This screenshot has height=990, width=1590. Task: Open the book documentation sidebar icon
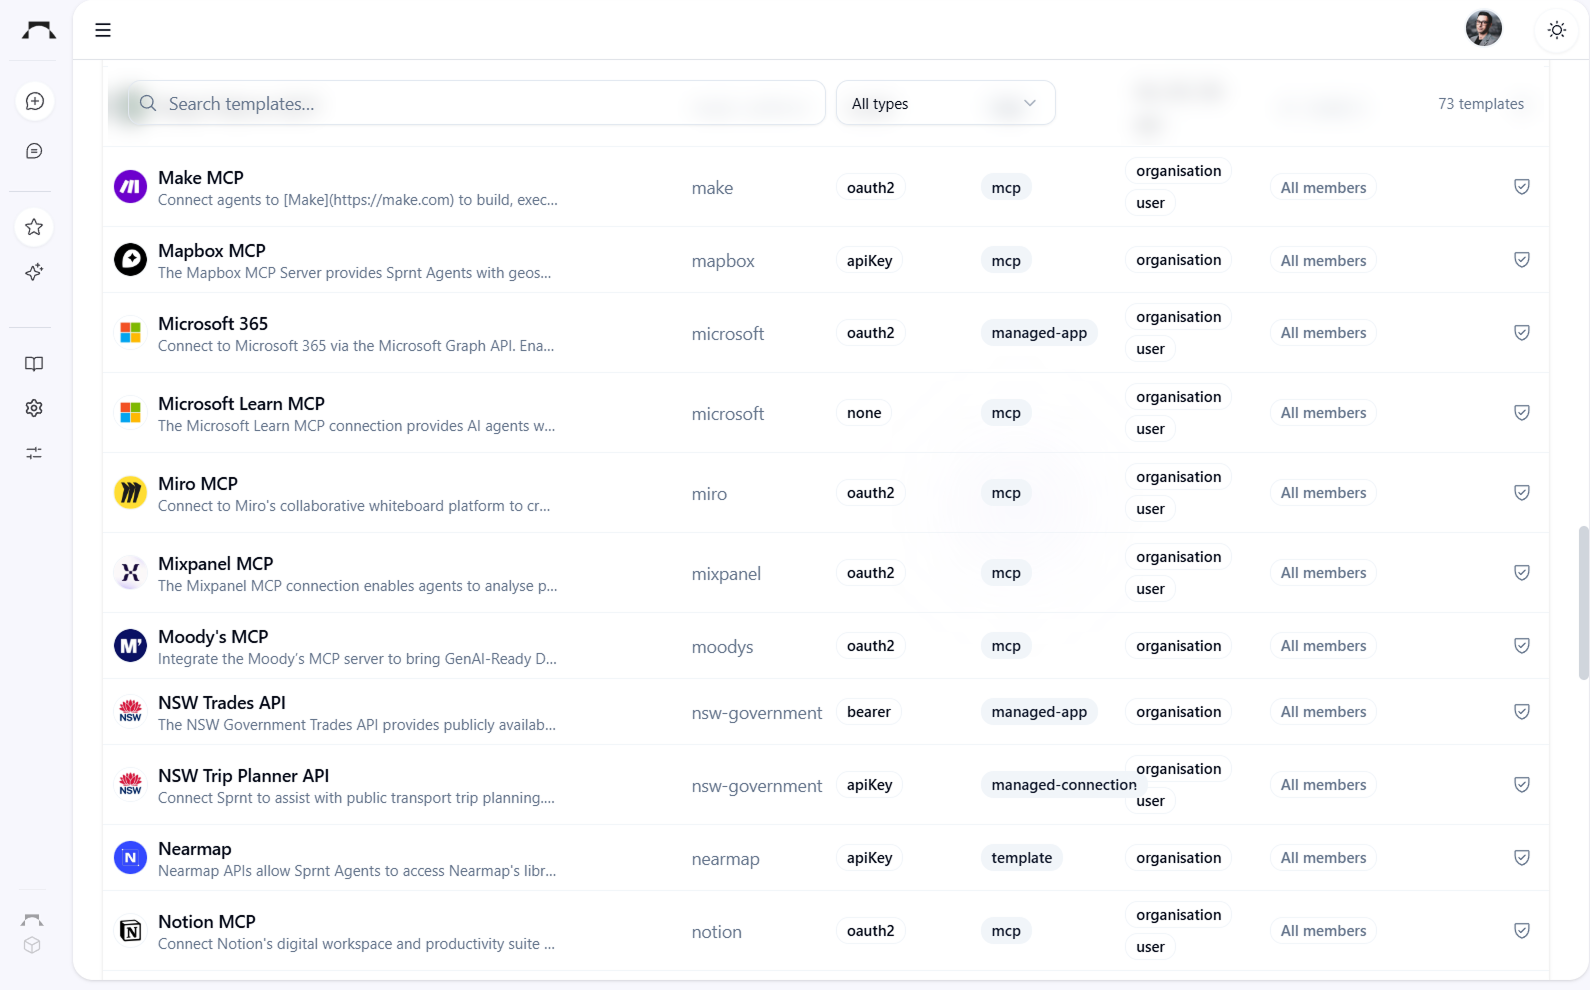click(34, 364)
